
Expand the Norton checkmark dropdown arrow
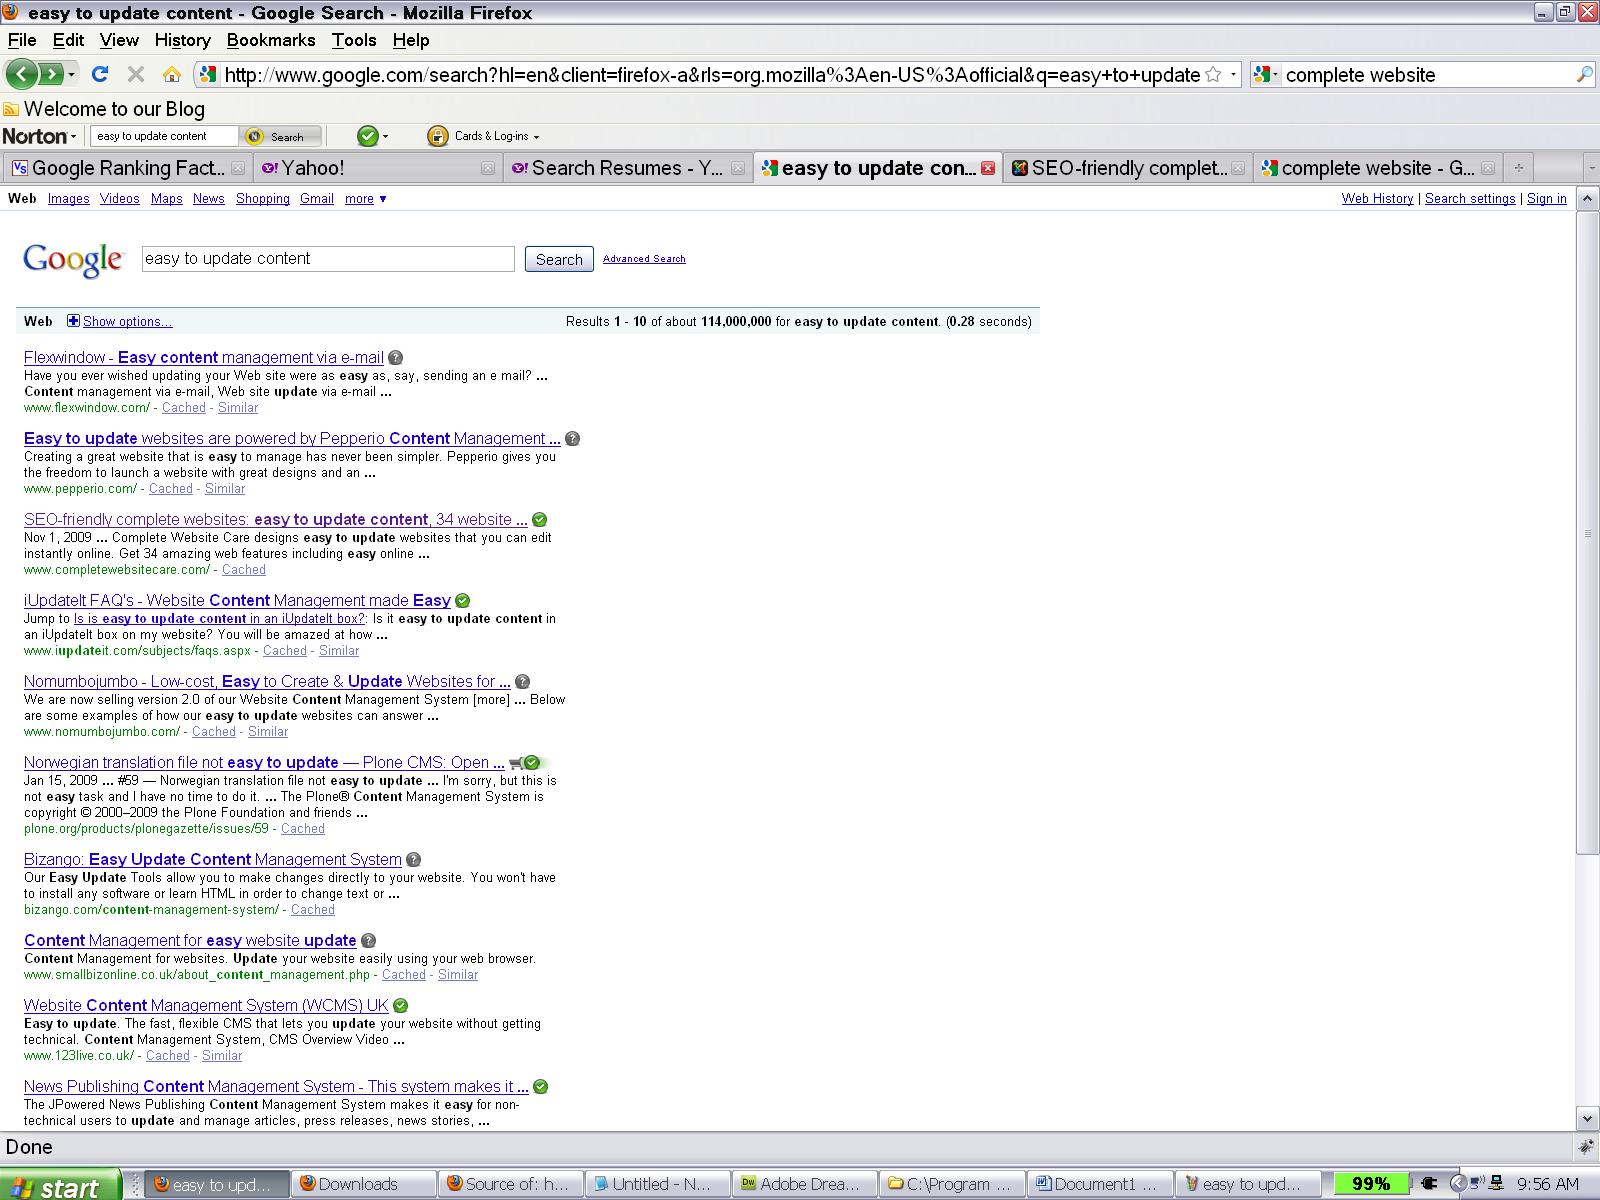coord(385,137)
